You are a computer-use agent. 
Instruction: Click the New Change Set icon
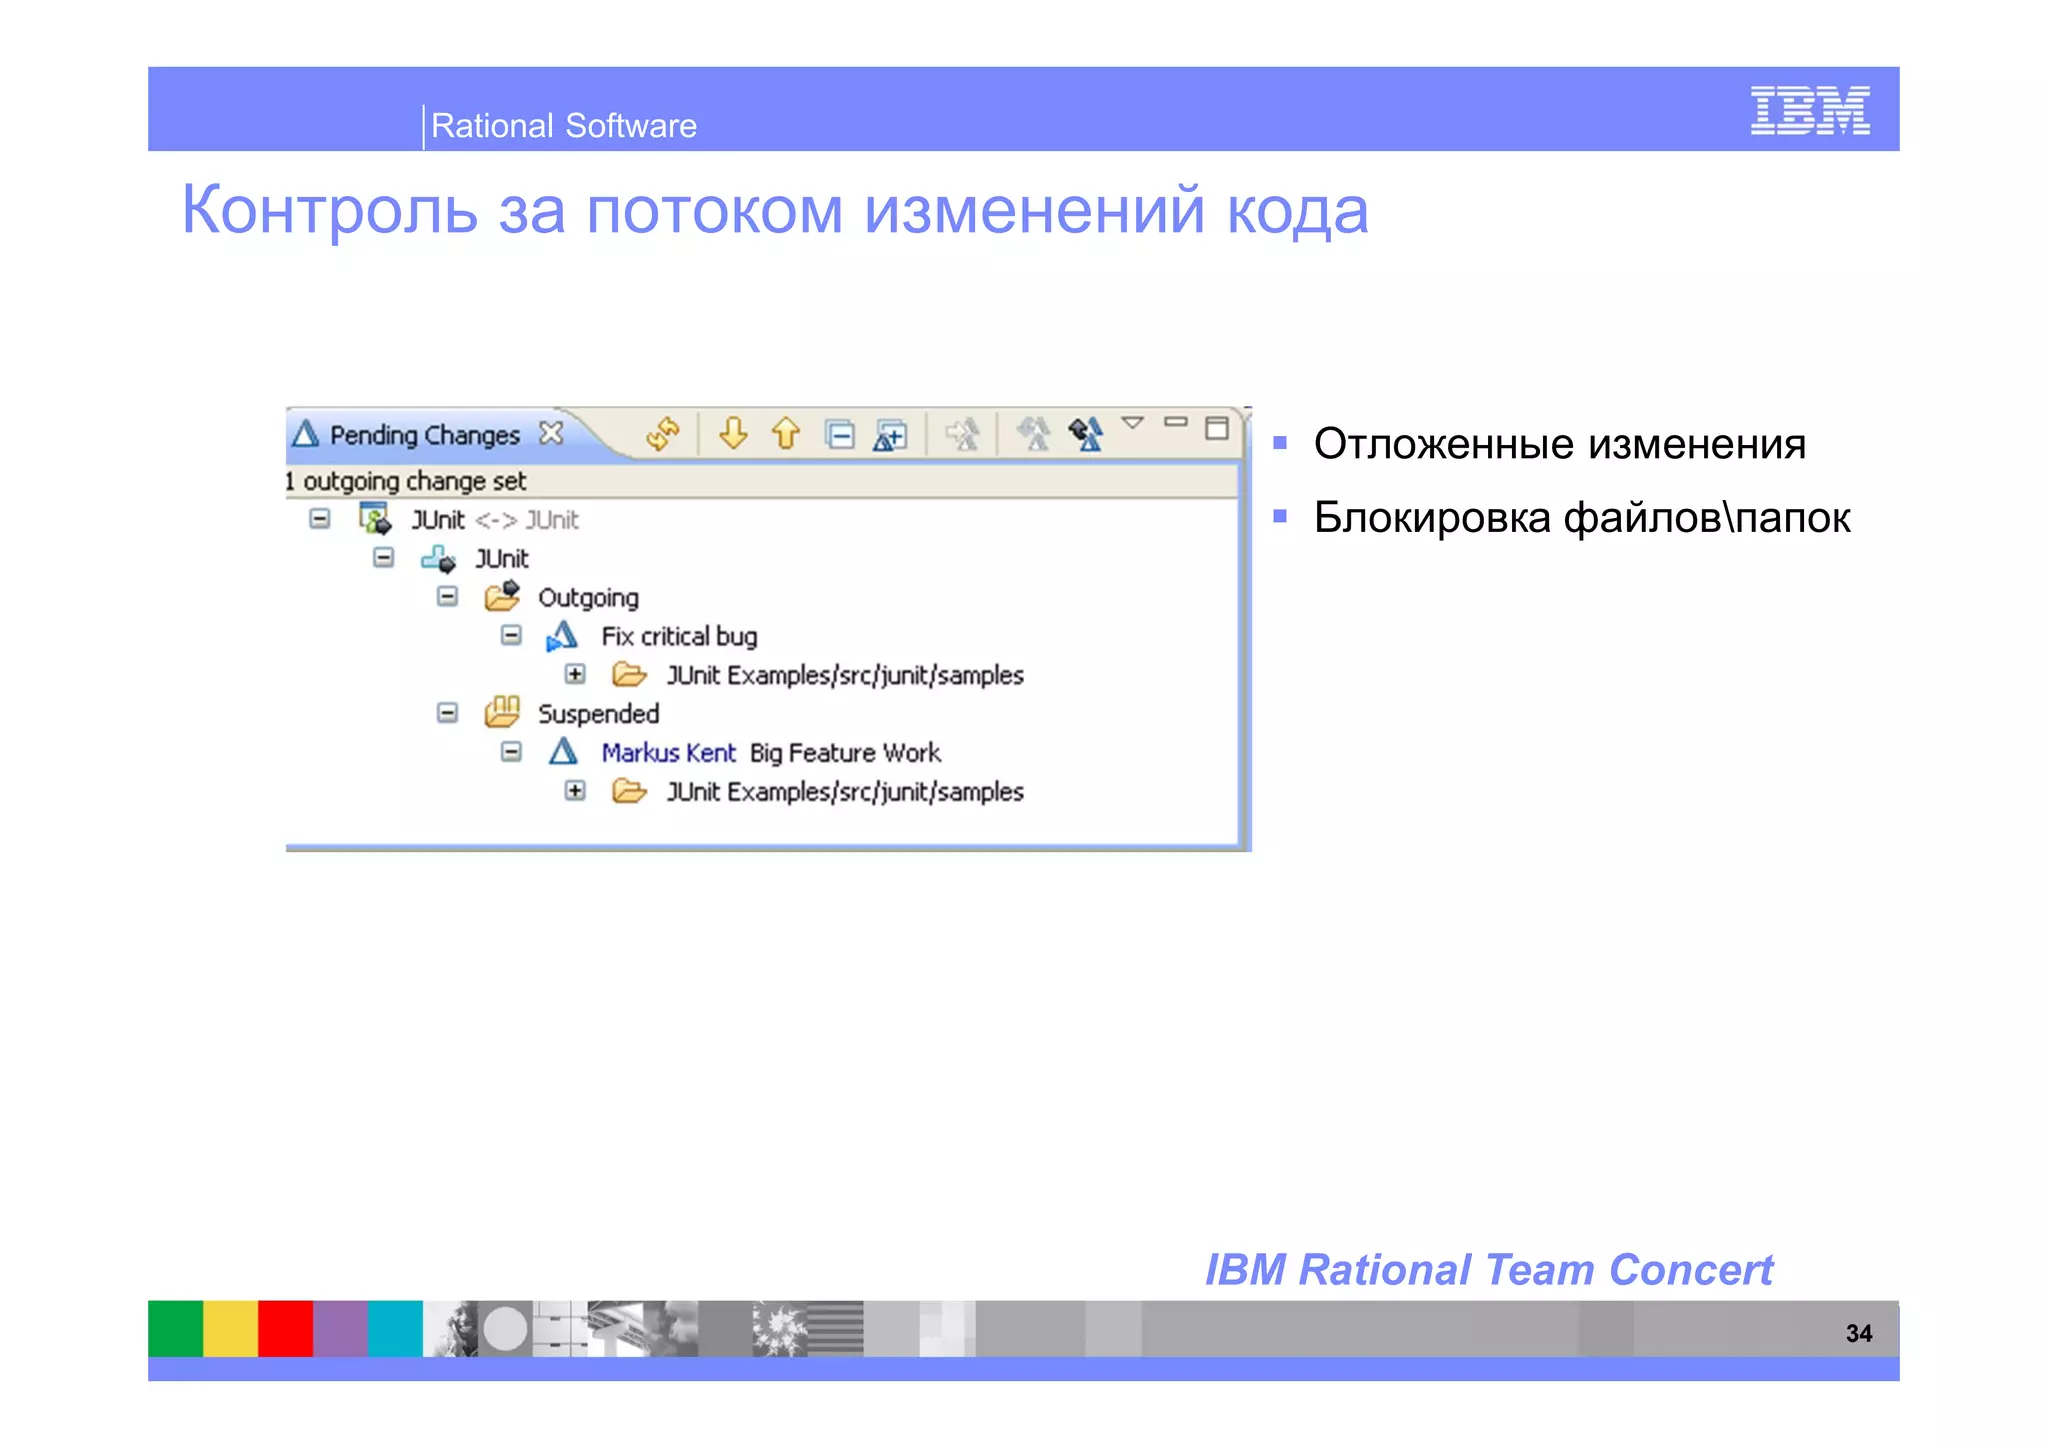890,435
